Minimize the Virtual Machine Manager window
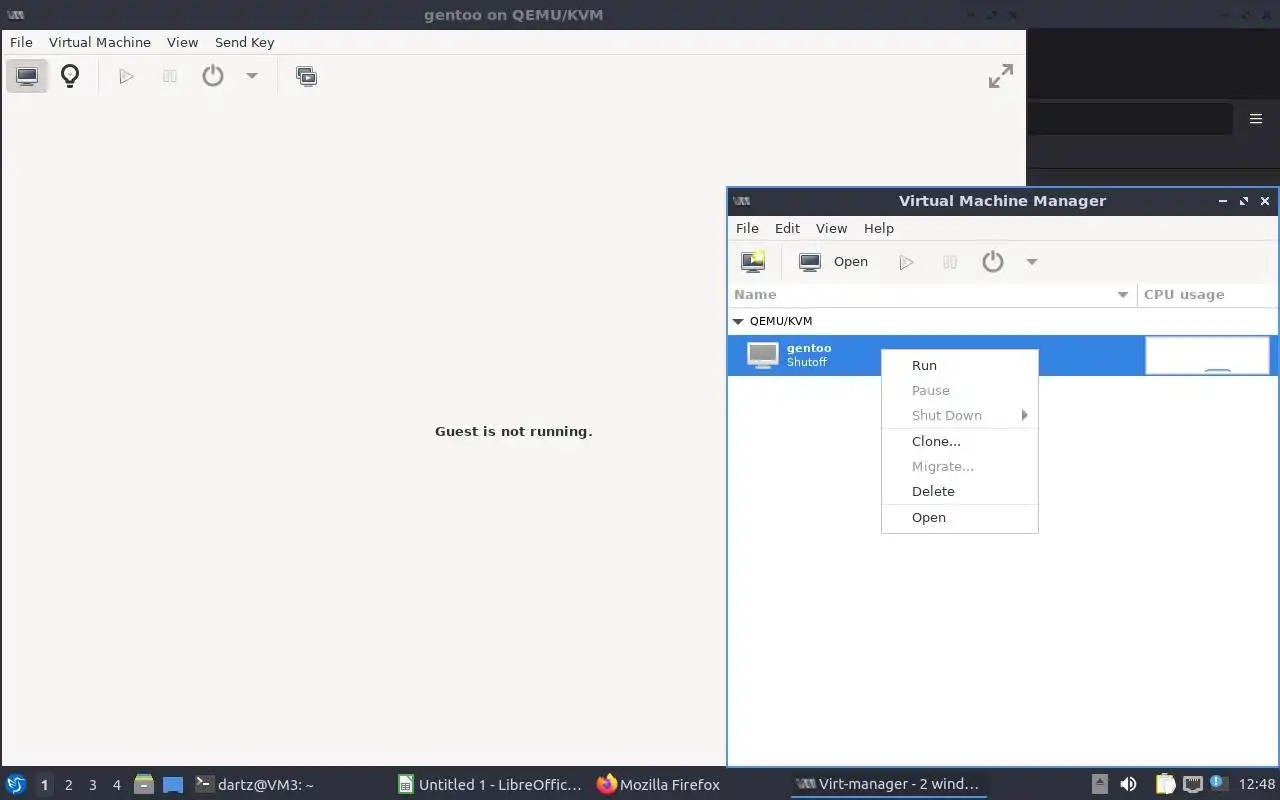1280x800 pixels. point(1222,201)
